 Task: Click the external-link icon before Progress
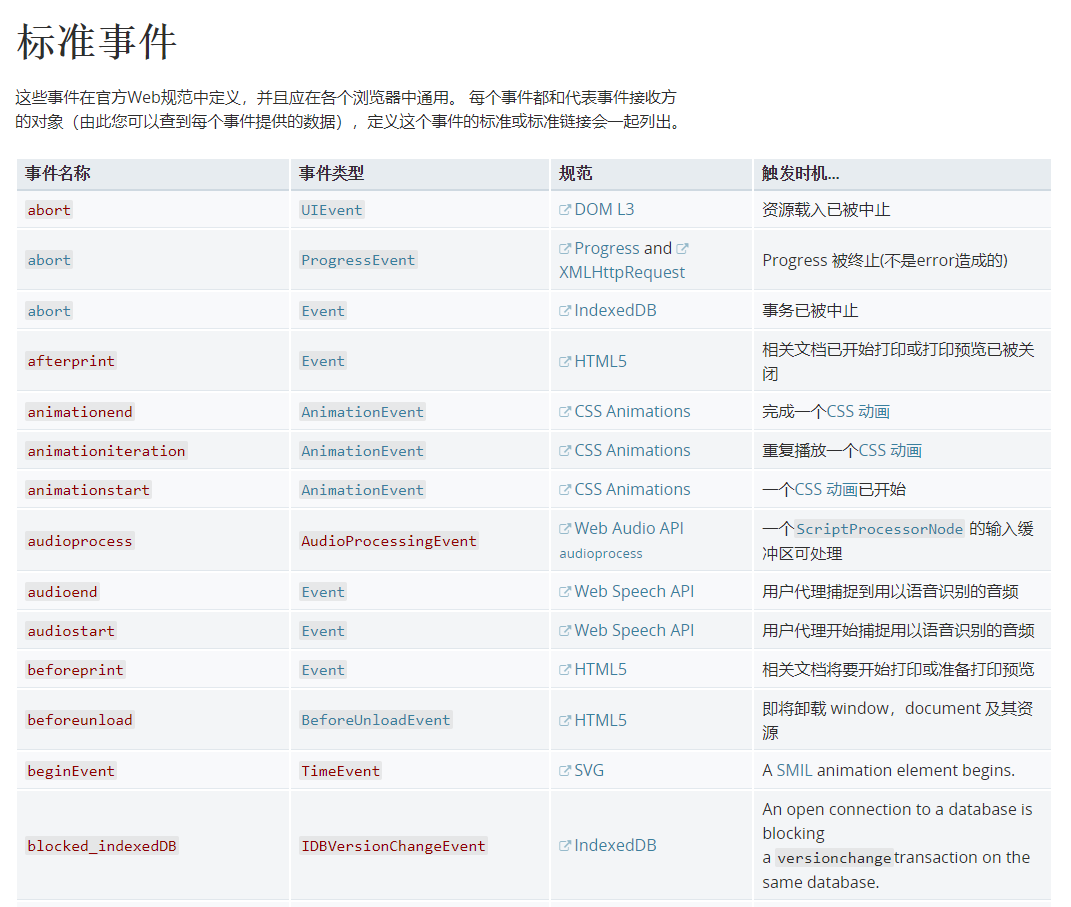(x=565, y=249)
